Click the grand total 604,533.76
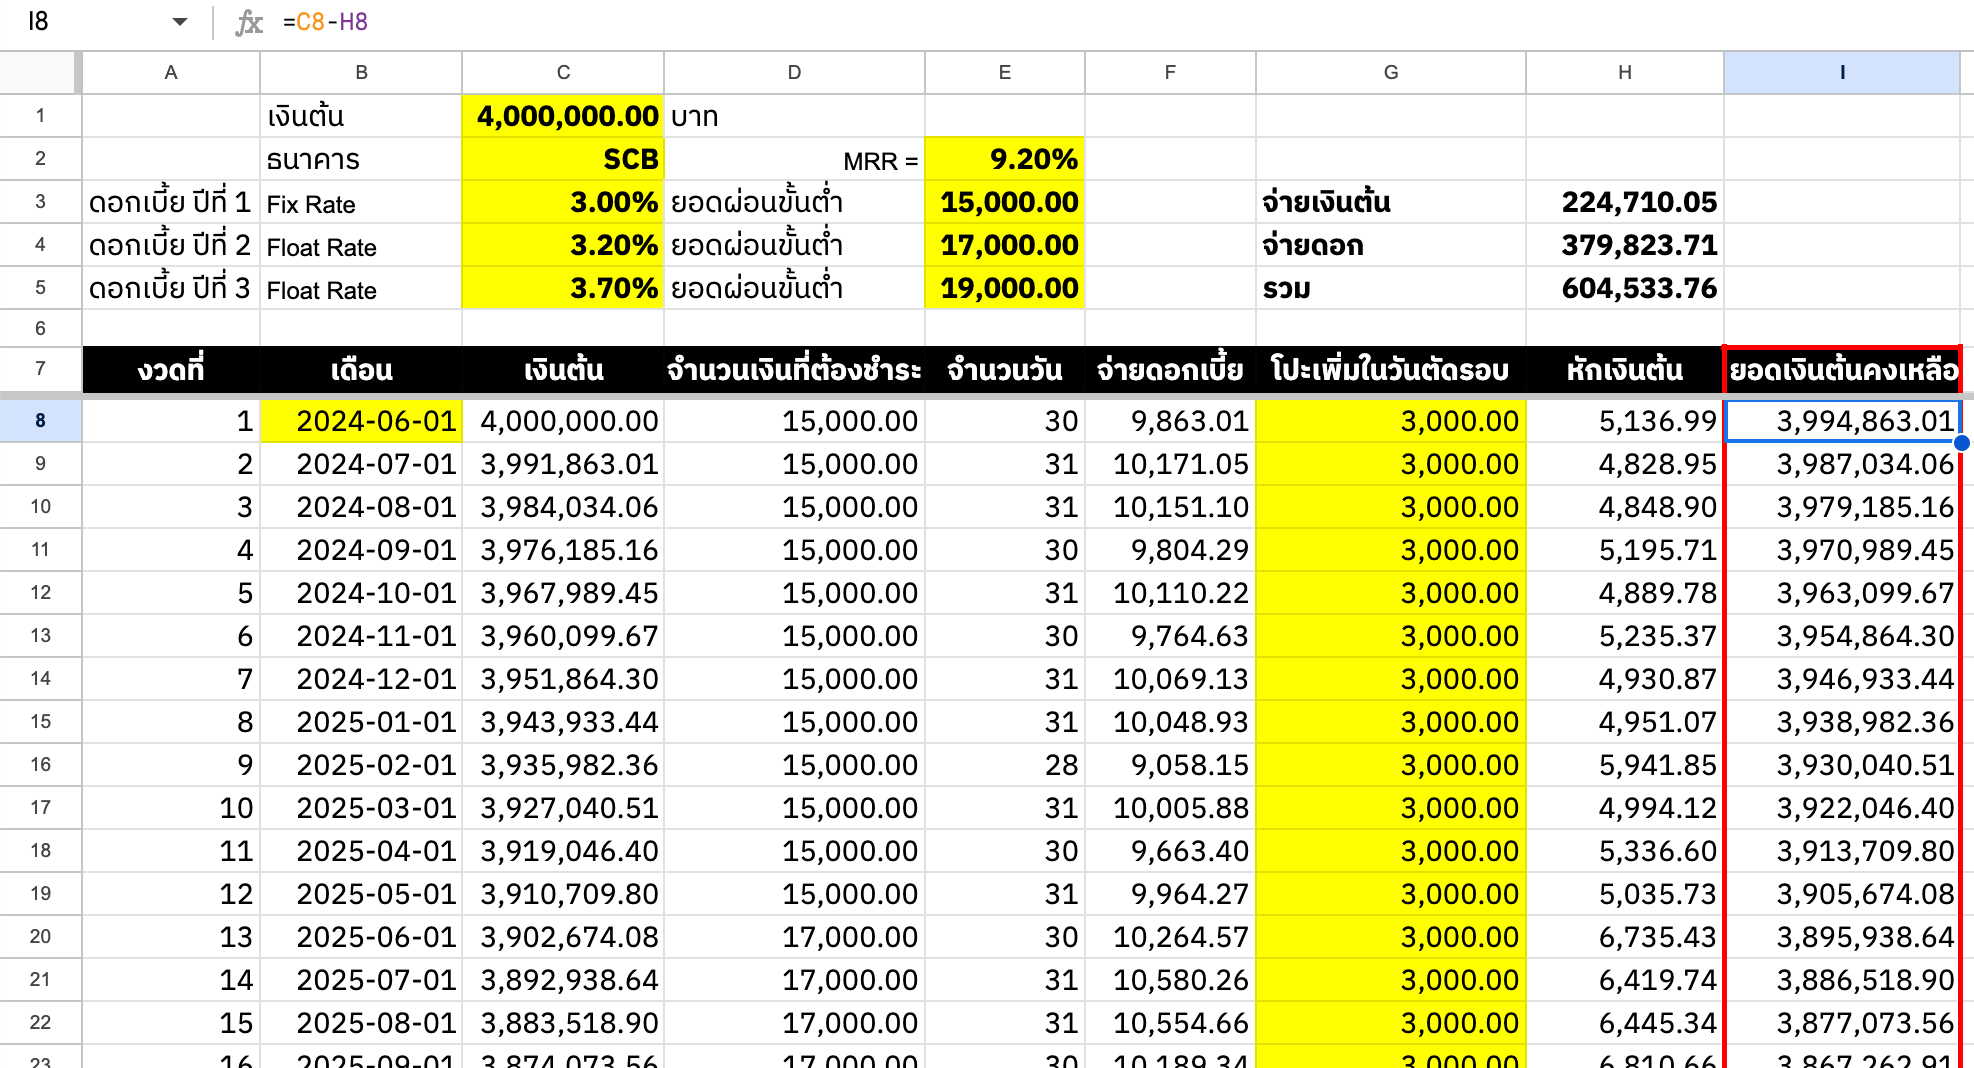 click(1625, 288)
